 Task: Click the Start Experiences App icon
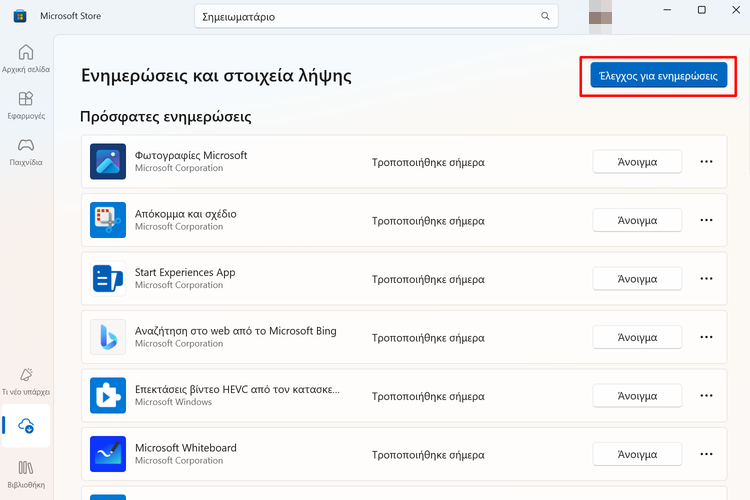click(x=108, y=278)
